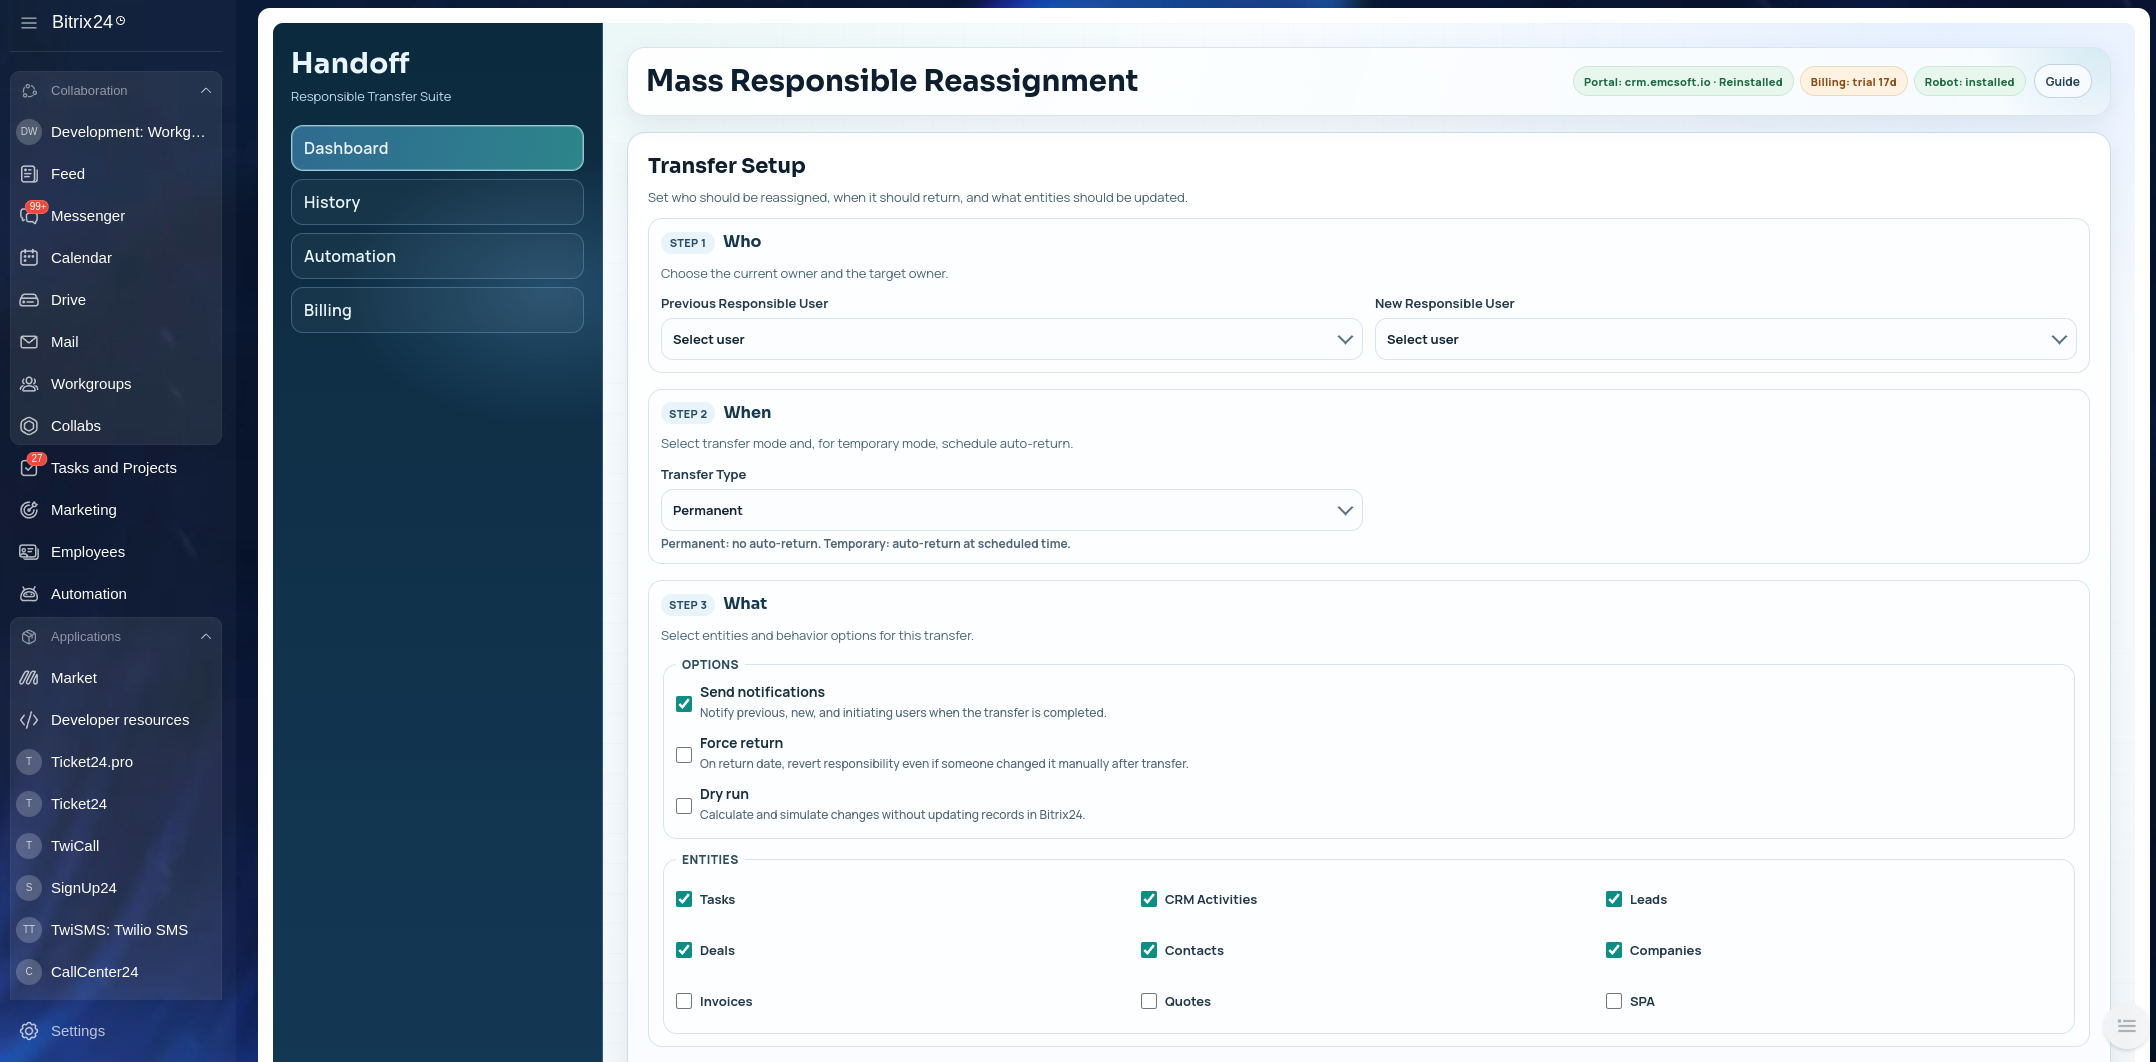Click the Mail envelope icon
Image resolution: width=2156 pixels, height=1062 pixels.
point(29,342)
